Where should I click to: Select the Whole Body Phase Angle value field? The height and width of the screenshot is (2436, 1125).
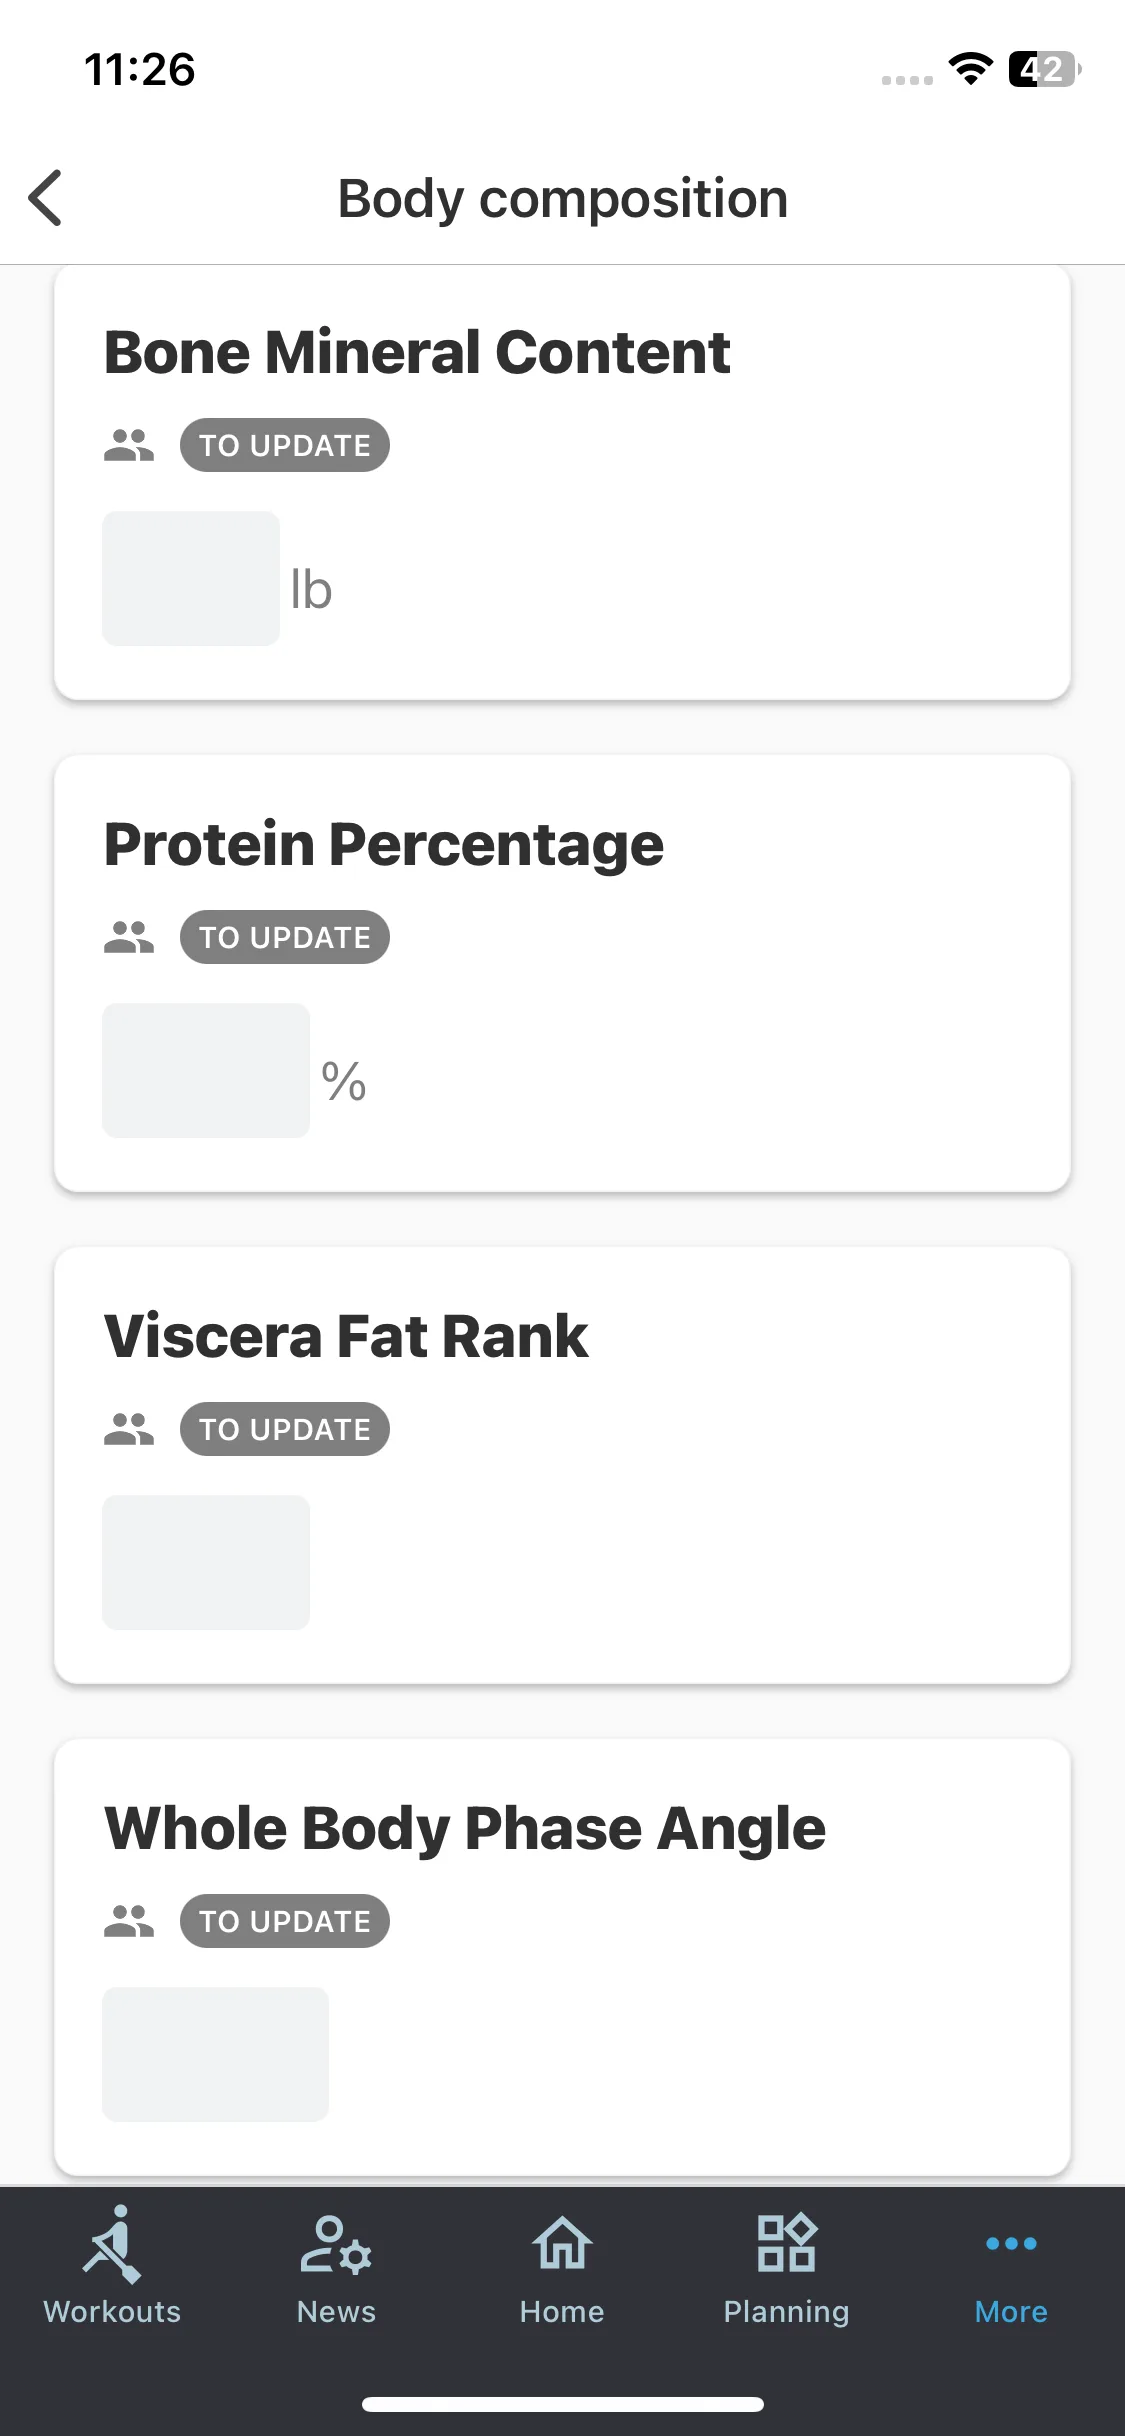(215, 2054)
